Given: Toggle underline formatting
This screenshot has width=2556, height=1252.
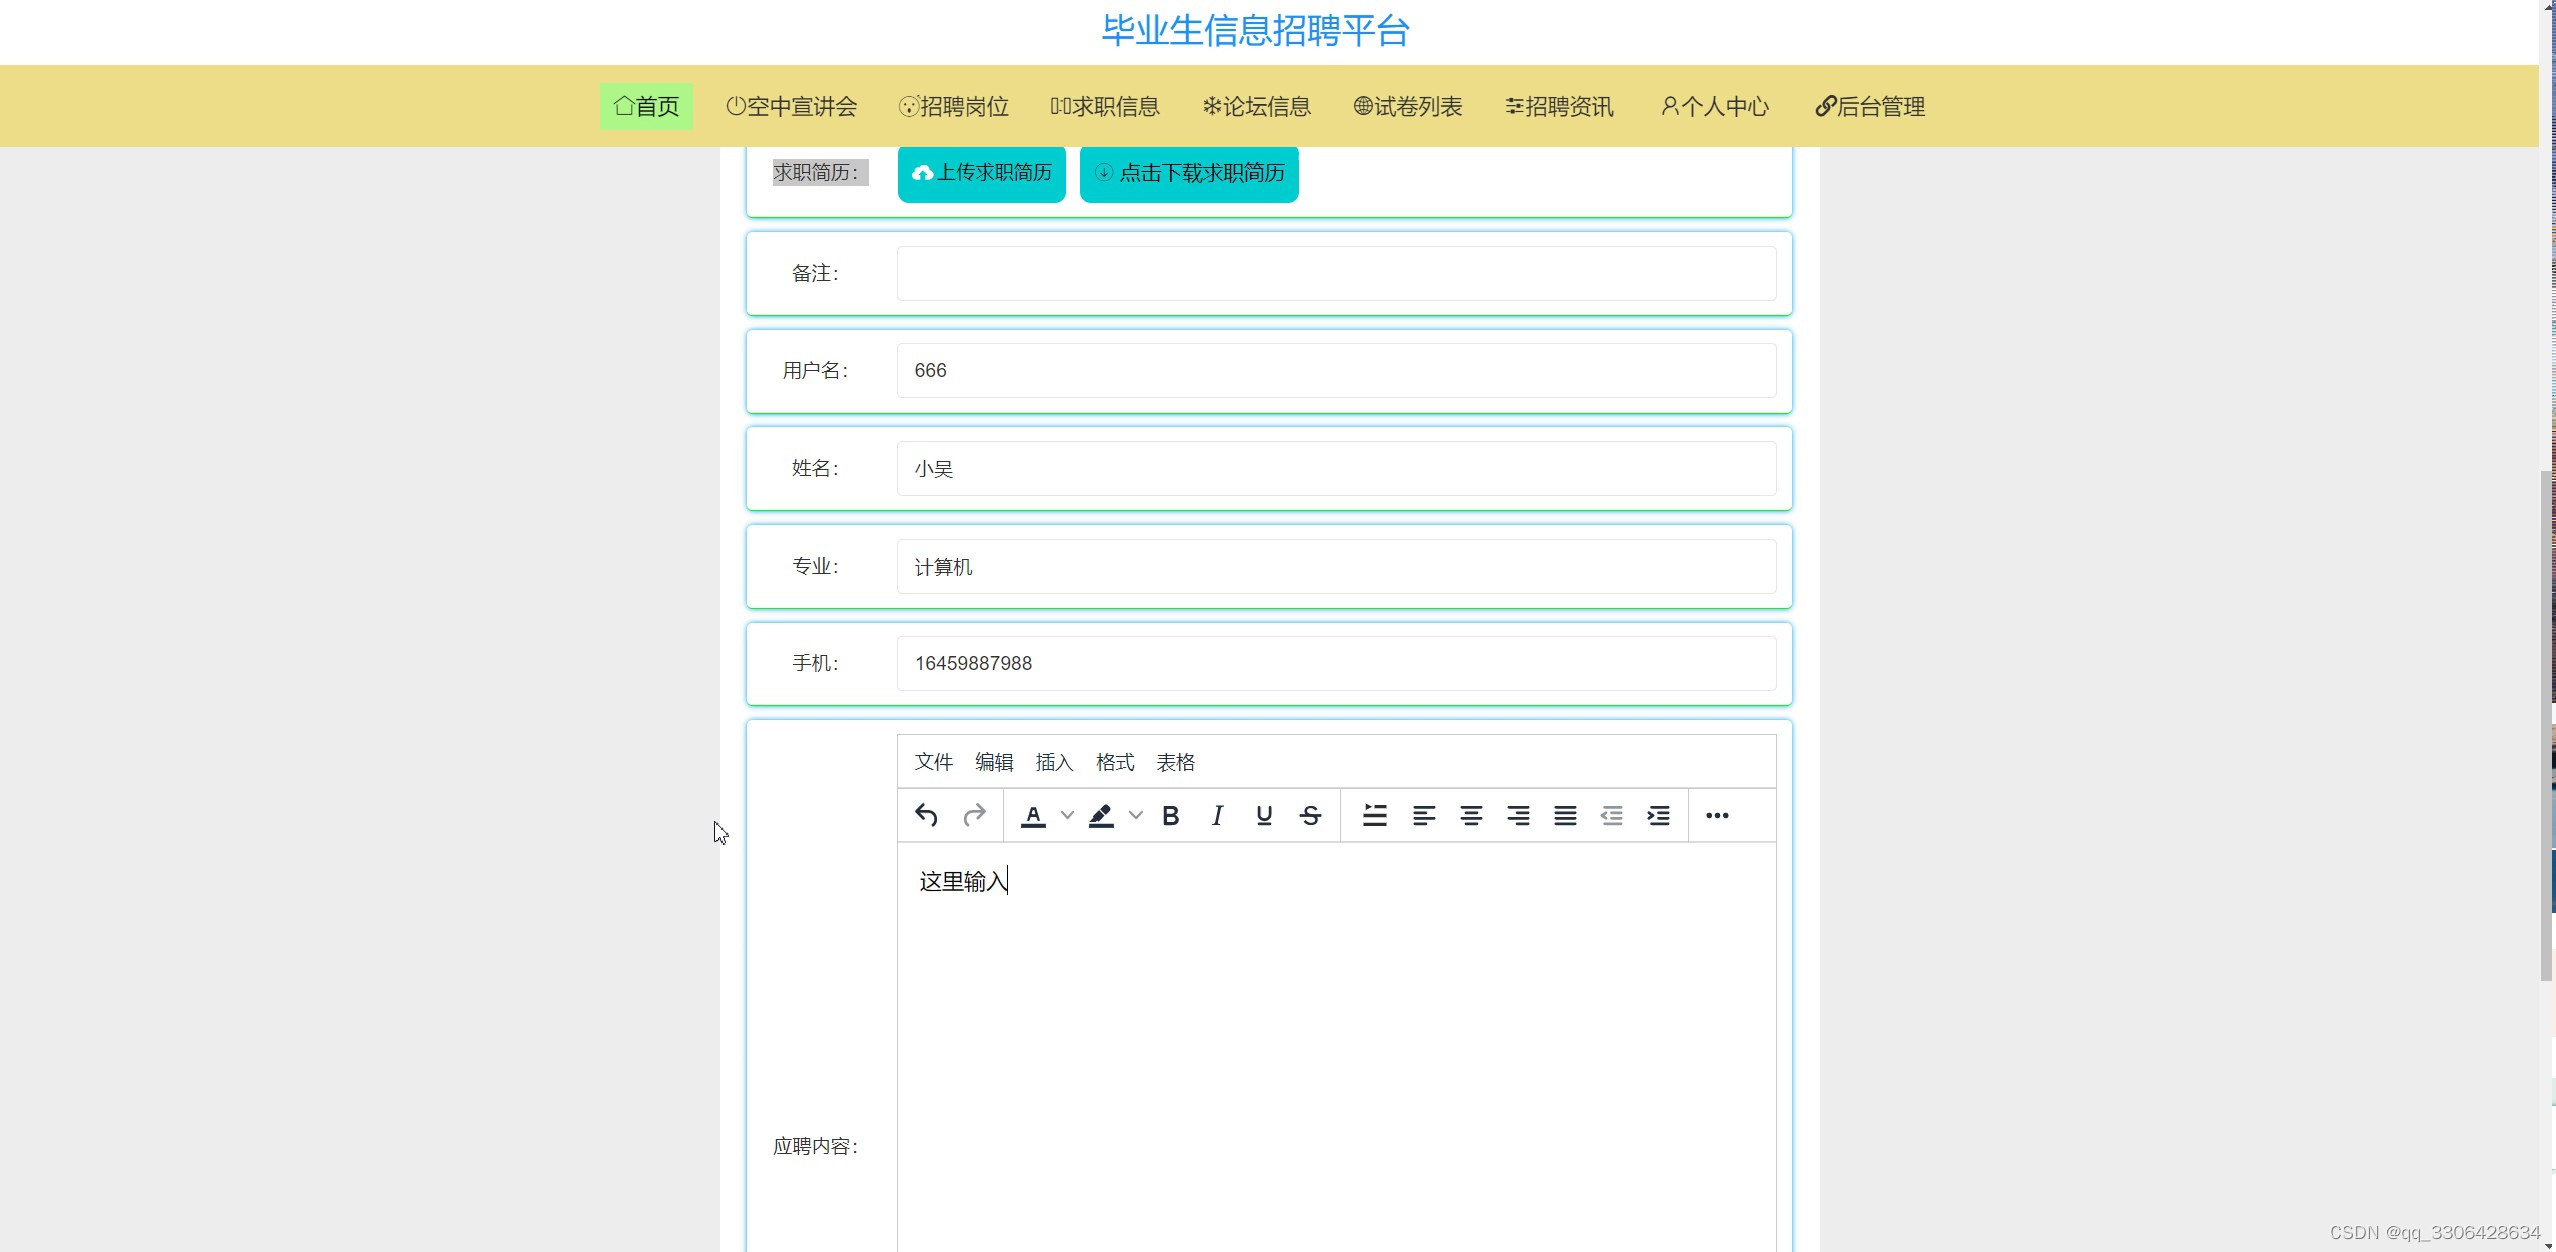Looking at the screenshot, I should click(1262, 815).
